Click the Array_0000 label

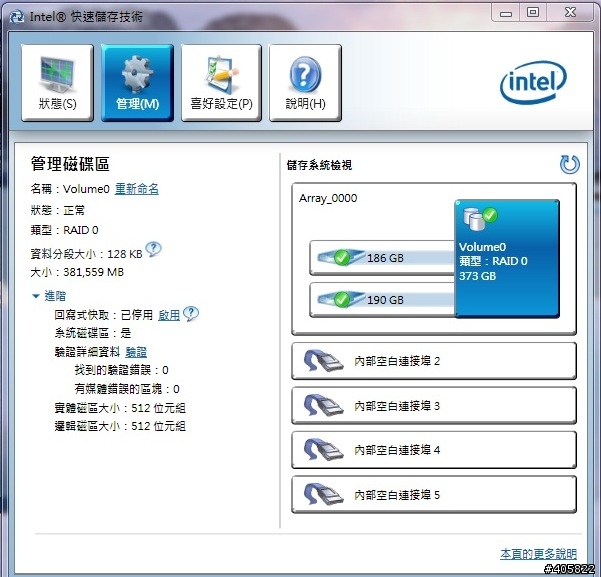tap(328, 198)
